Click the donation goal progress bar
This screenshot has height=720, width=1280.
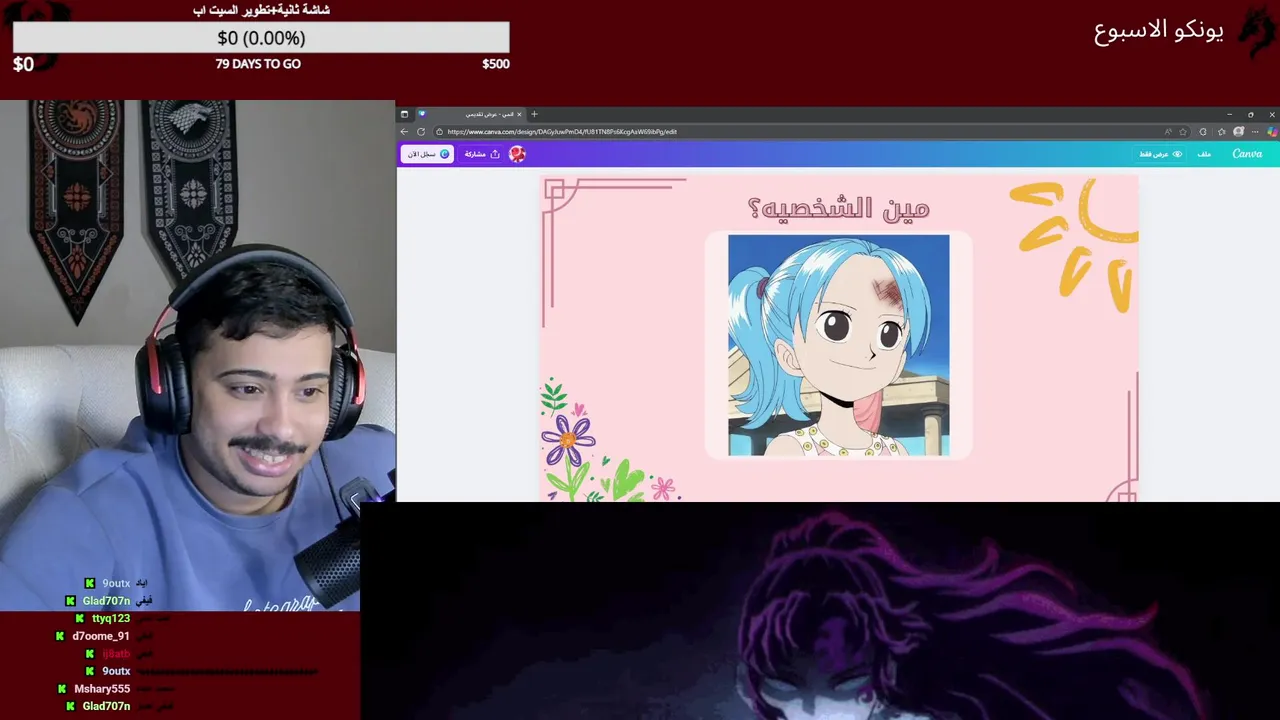tap(261, 38)
